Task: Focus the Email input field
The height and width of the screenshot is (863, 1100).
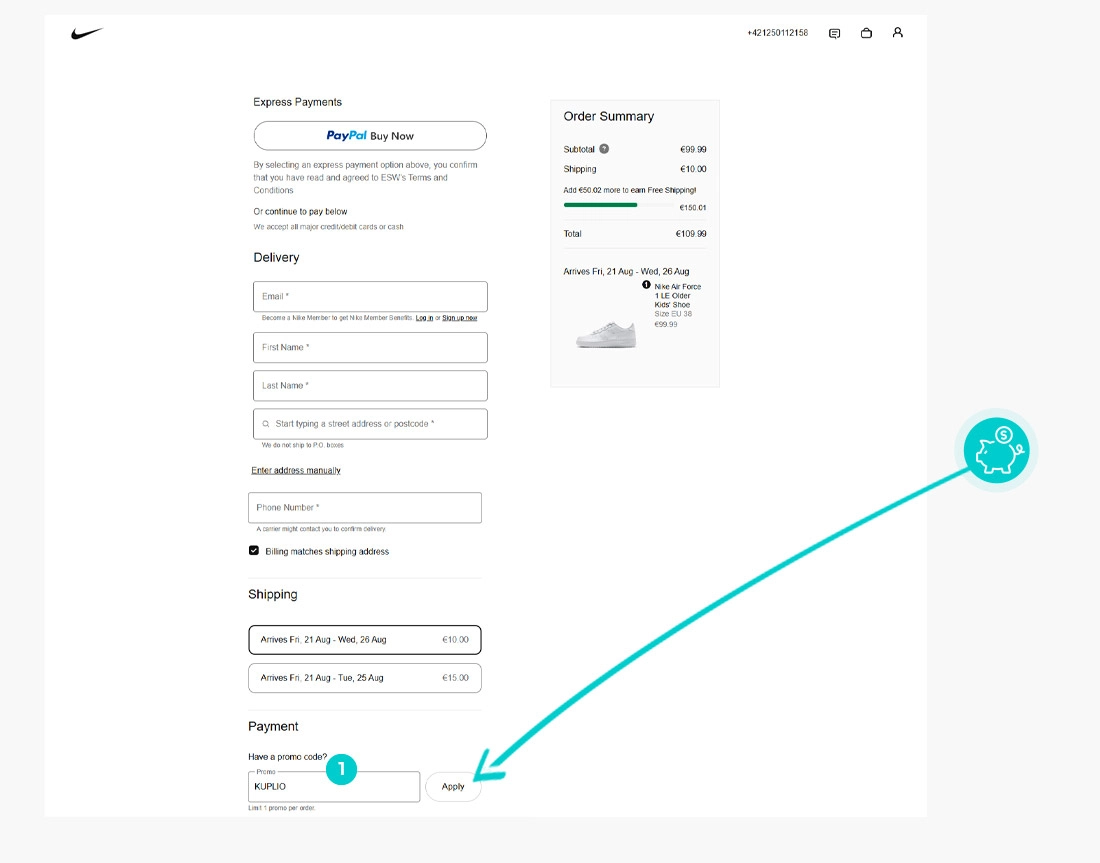Action: tap(370, 297)
